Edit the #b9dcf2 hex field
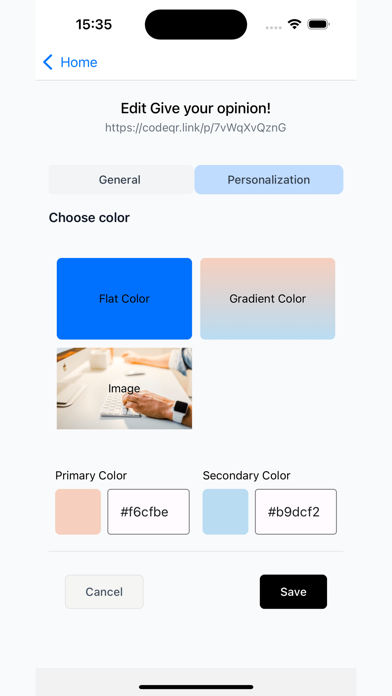 (x=296, y=512)
